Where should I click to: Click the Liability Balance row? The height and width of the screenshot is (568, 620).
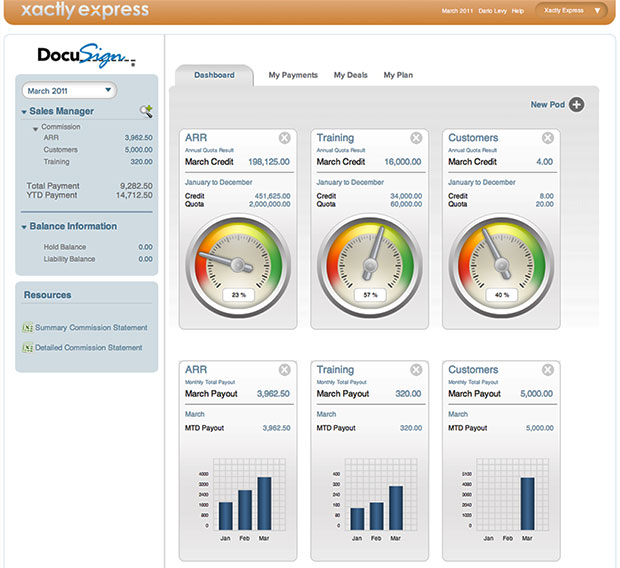[x=98, y=259]
